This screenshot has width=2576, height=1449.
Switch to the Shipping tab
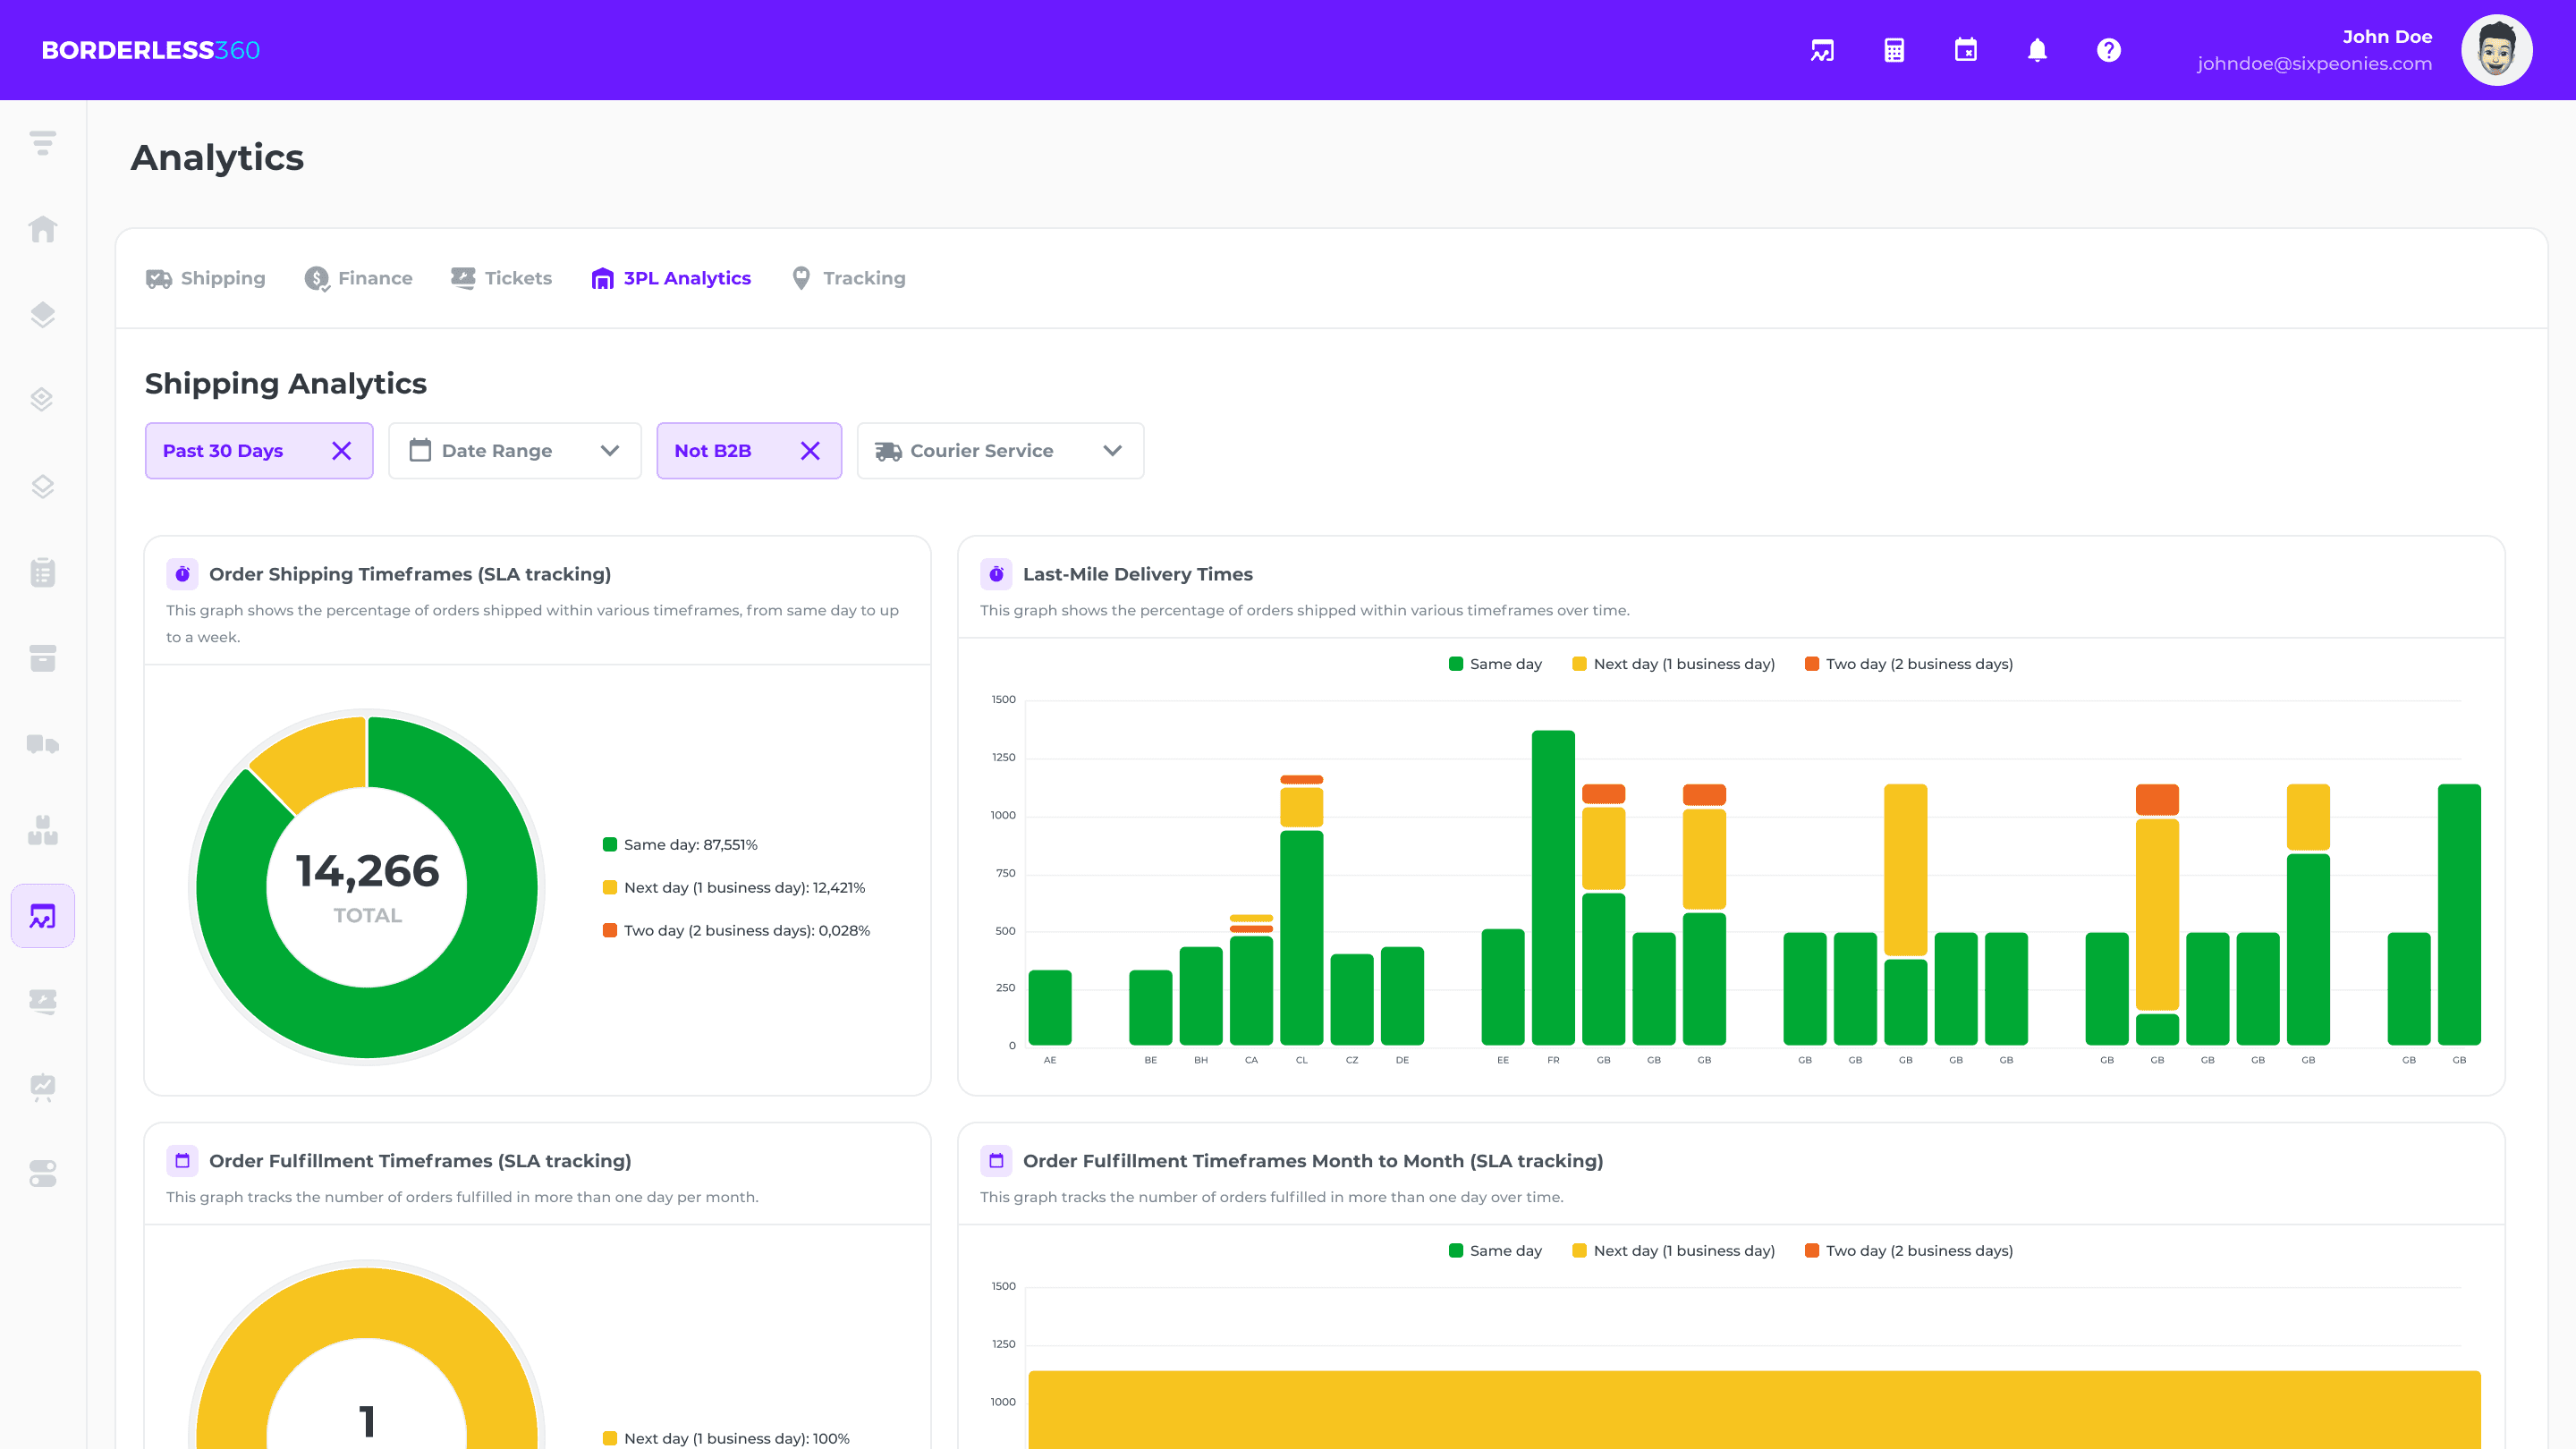pos(206,278)
